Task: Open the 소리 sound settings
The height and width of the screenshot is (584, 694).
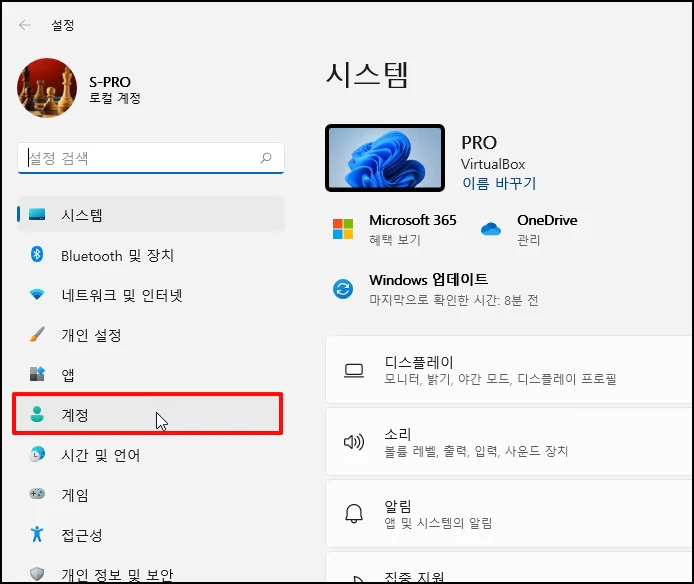Action: click(509, 442)
